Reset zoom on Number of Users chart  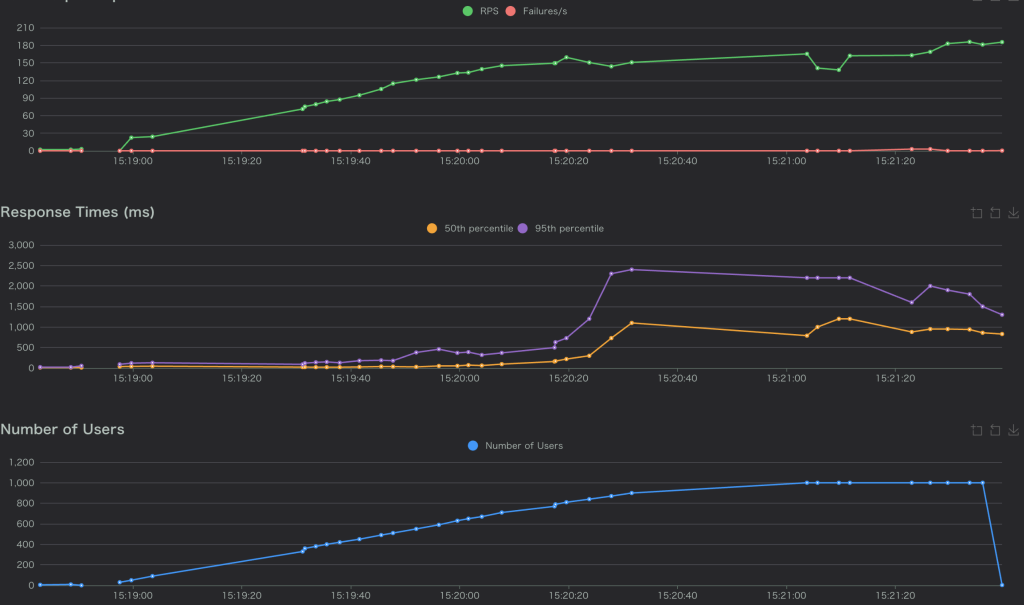coord(995,430)
